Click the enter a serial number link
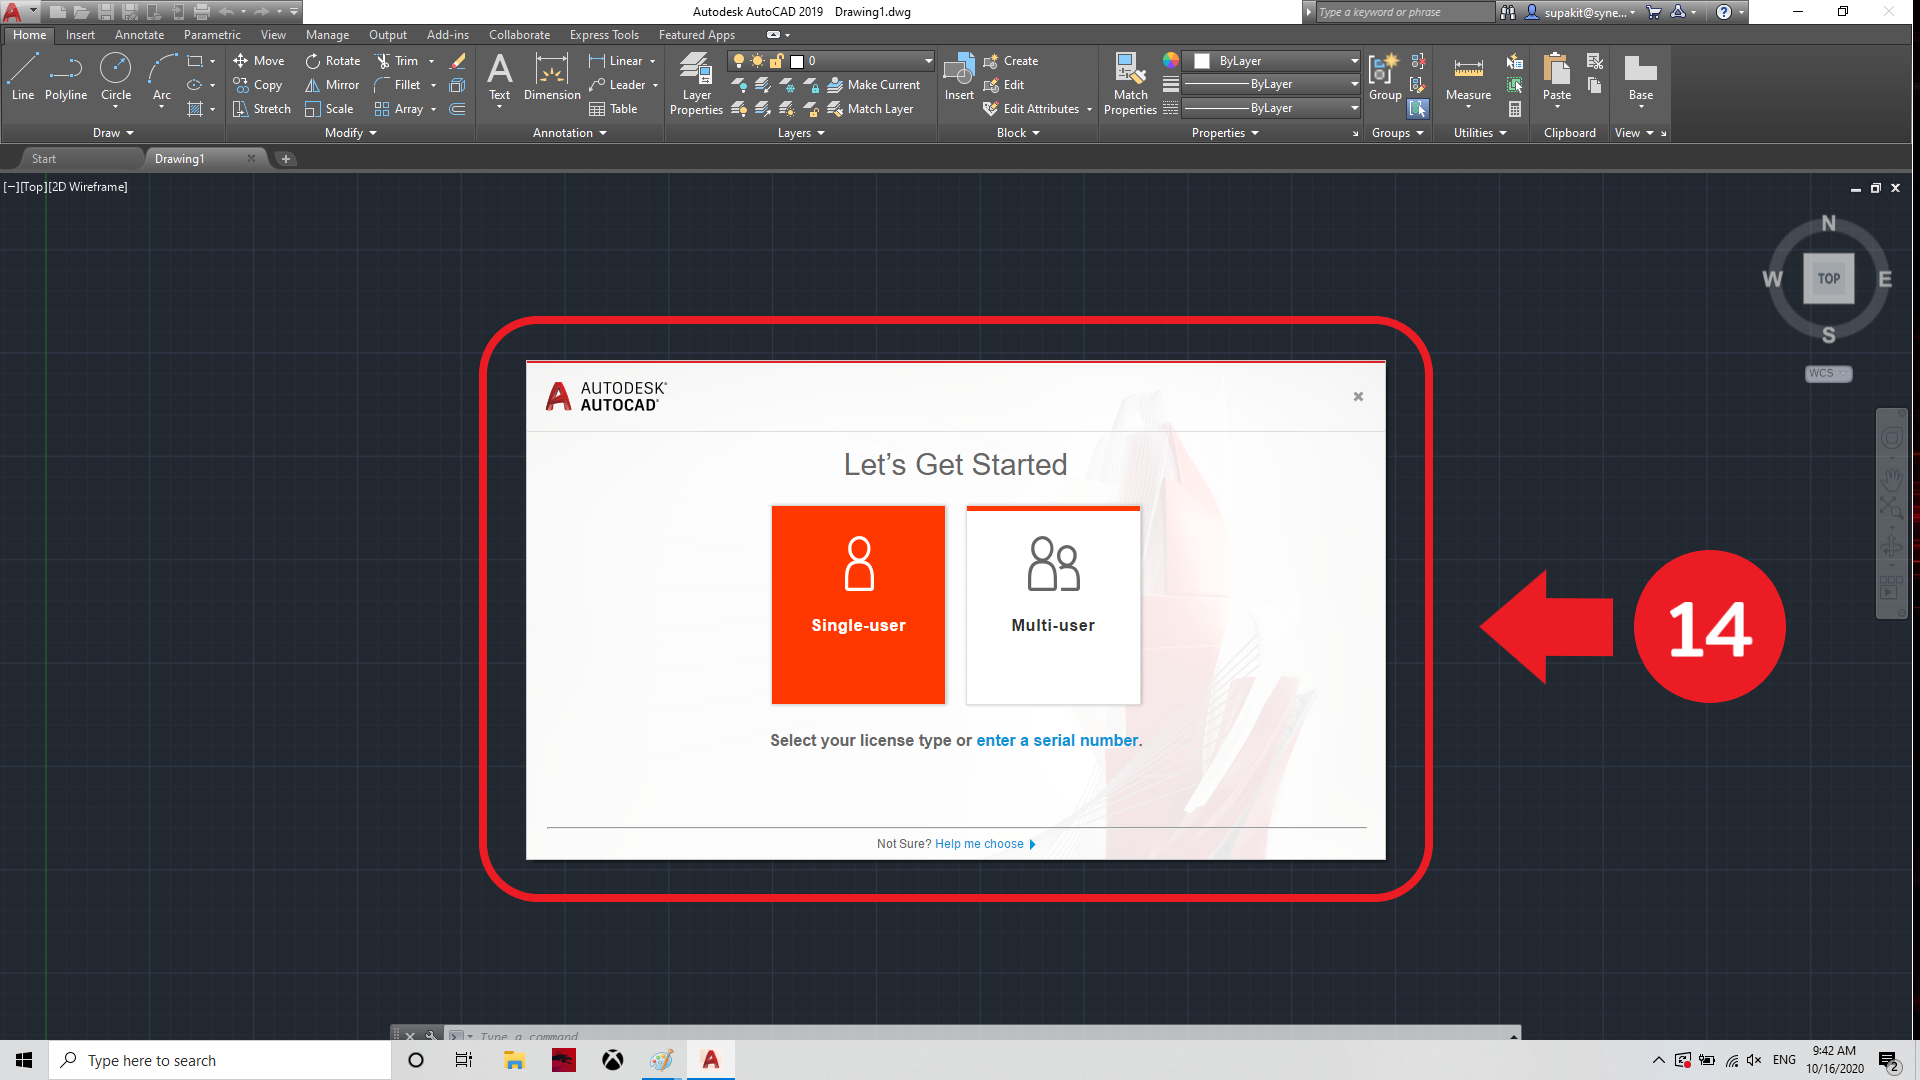This screenshot has width=1920, height=1080. [1057, 741]
